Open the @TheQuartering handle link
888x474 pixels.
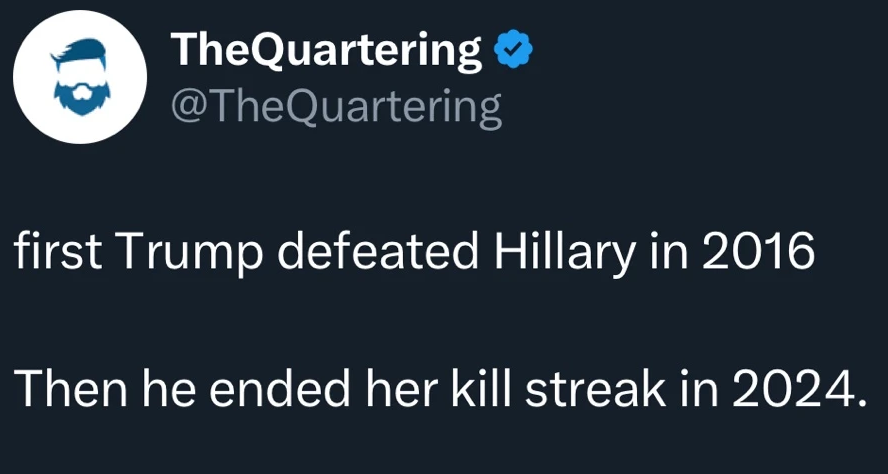click(x=337, y=107)
